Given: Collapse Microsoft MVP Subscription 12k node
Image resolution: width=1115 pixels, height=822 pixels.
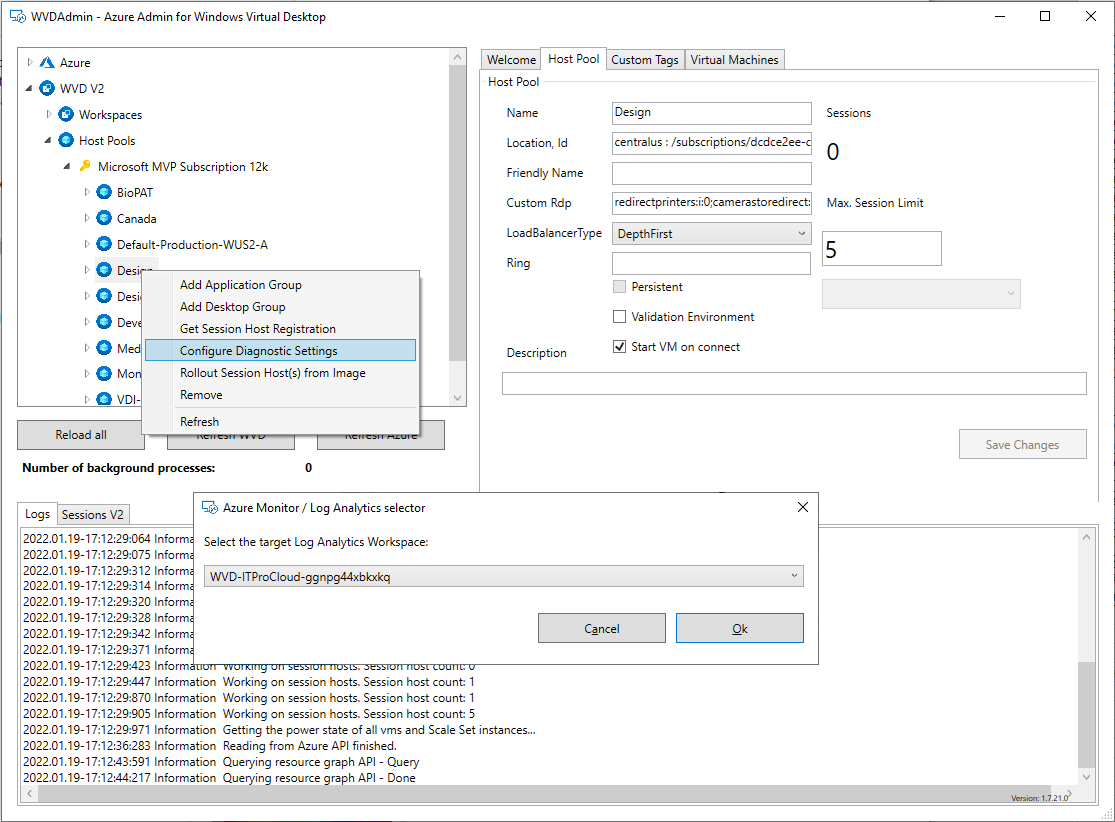Looking at the screenshot, I should pyautogui.click(x=68, y=166).
